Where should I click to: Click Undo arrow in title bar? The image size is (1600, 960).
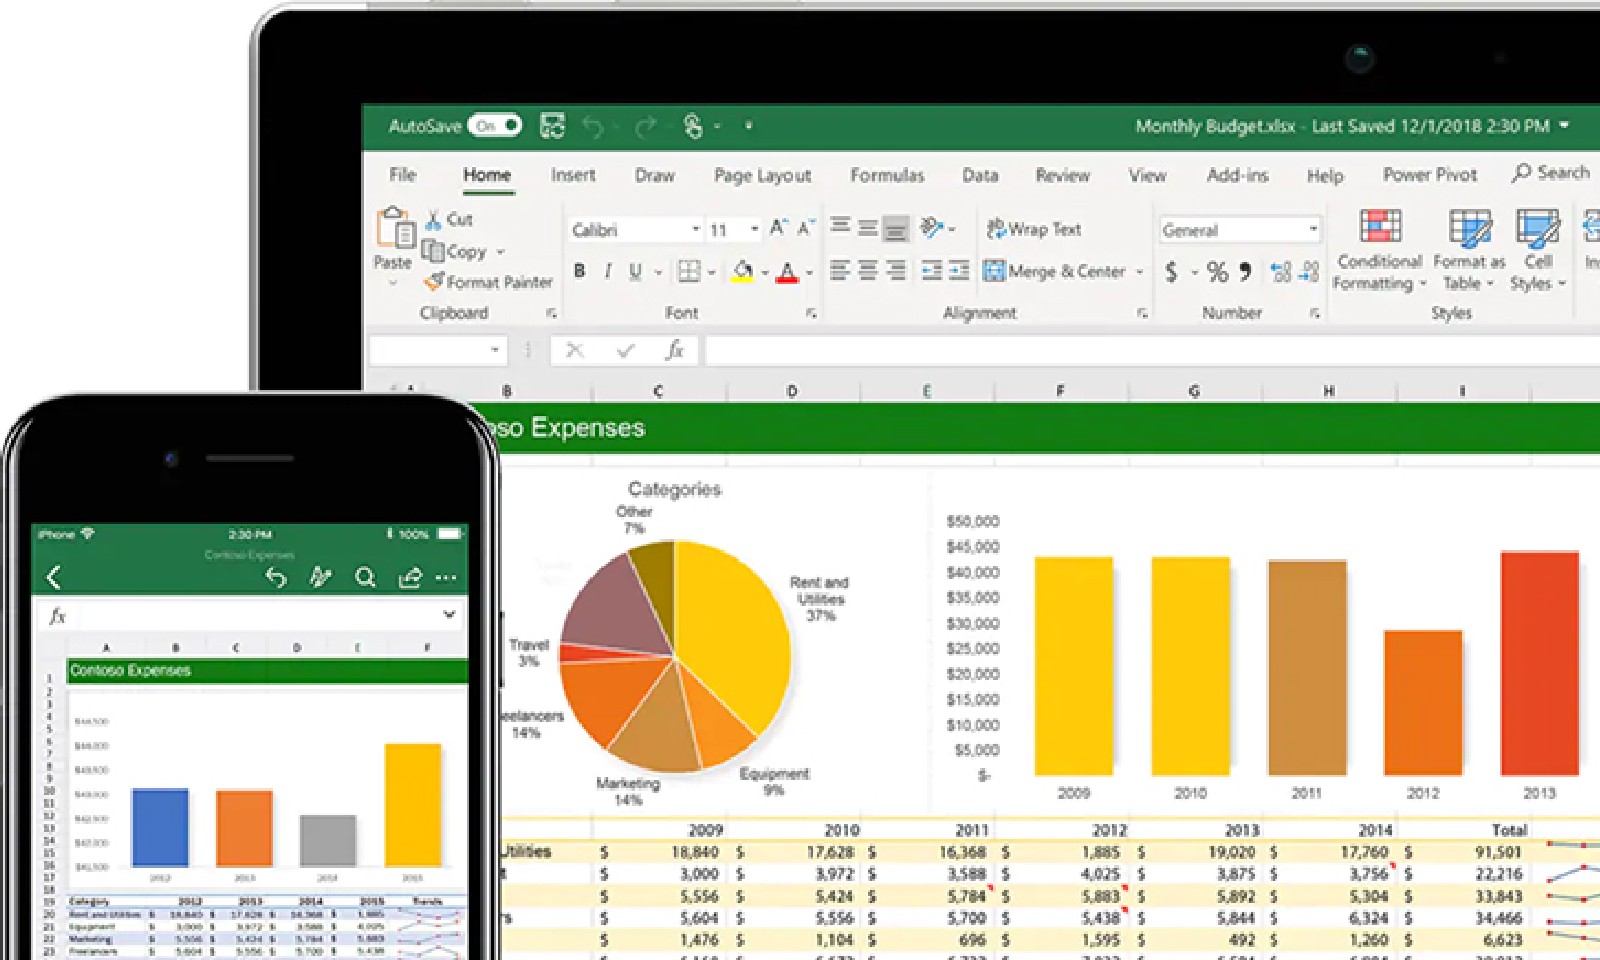coord(593,126)
